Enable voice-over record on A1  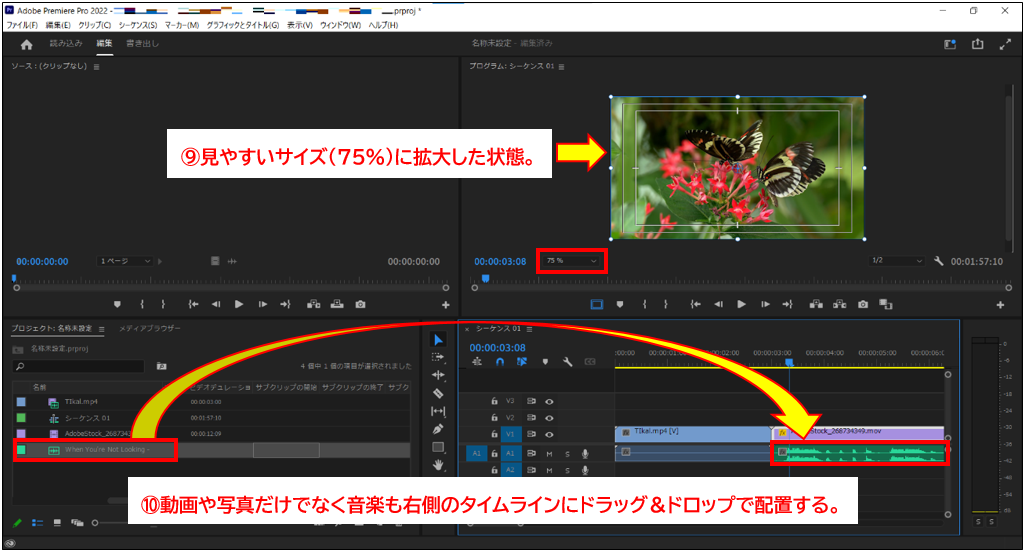click(585, 453)
